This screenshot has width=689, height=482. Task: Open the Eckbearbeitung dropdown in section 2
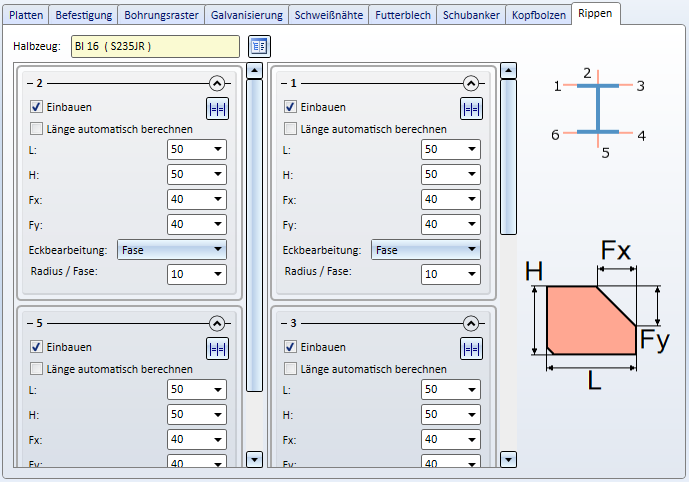pos(172,250)
